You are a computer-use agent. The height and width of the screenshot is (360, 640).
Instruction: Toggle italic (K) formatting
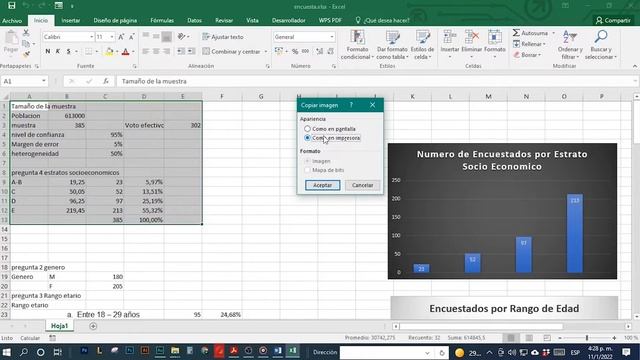tap(58, 51)
